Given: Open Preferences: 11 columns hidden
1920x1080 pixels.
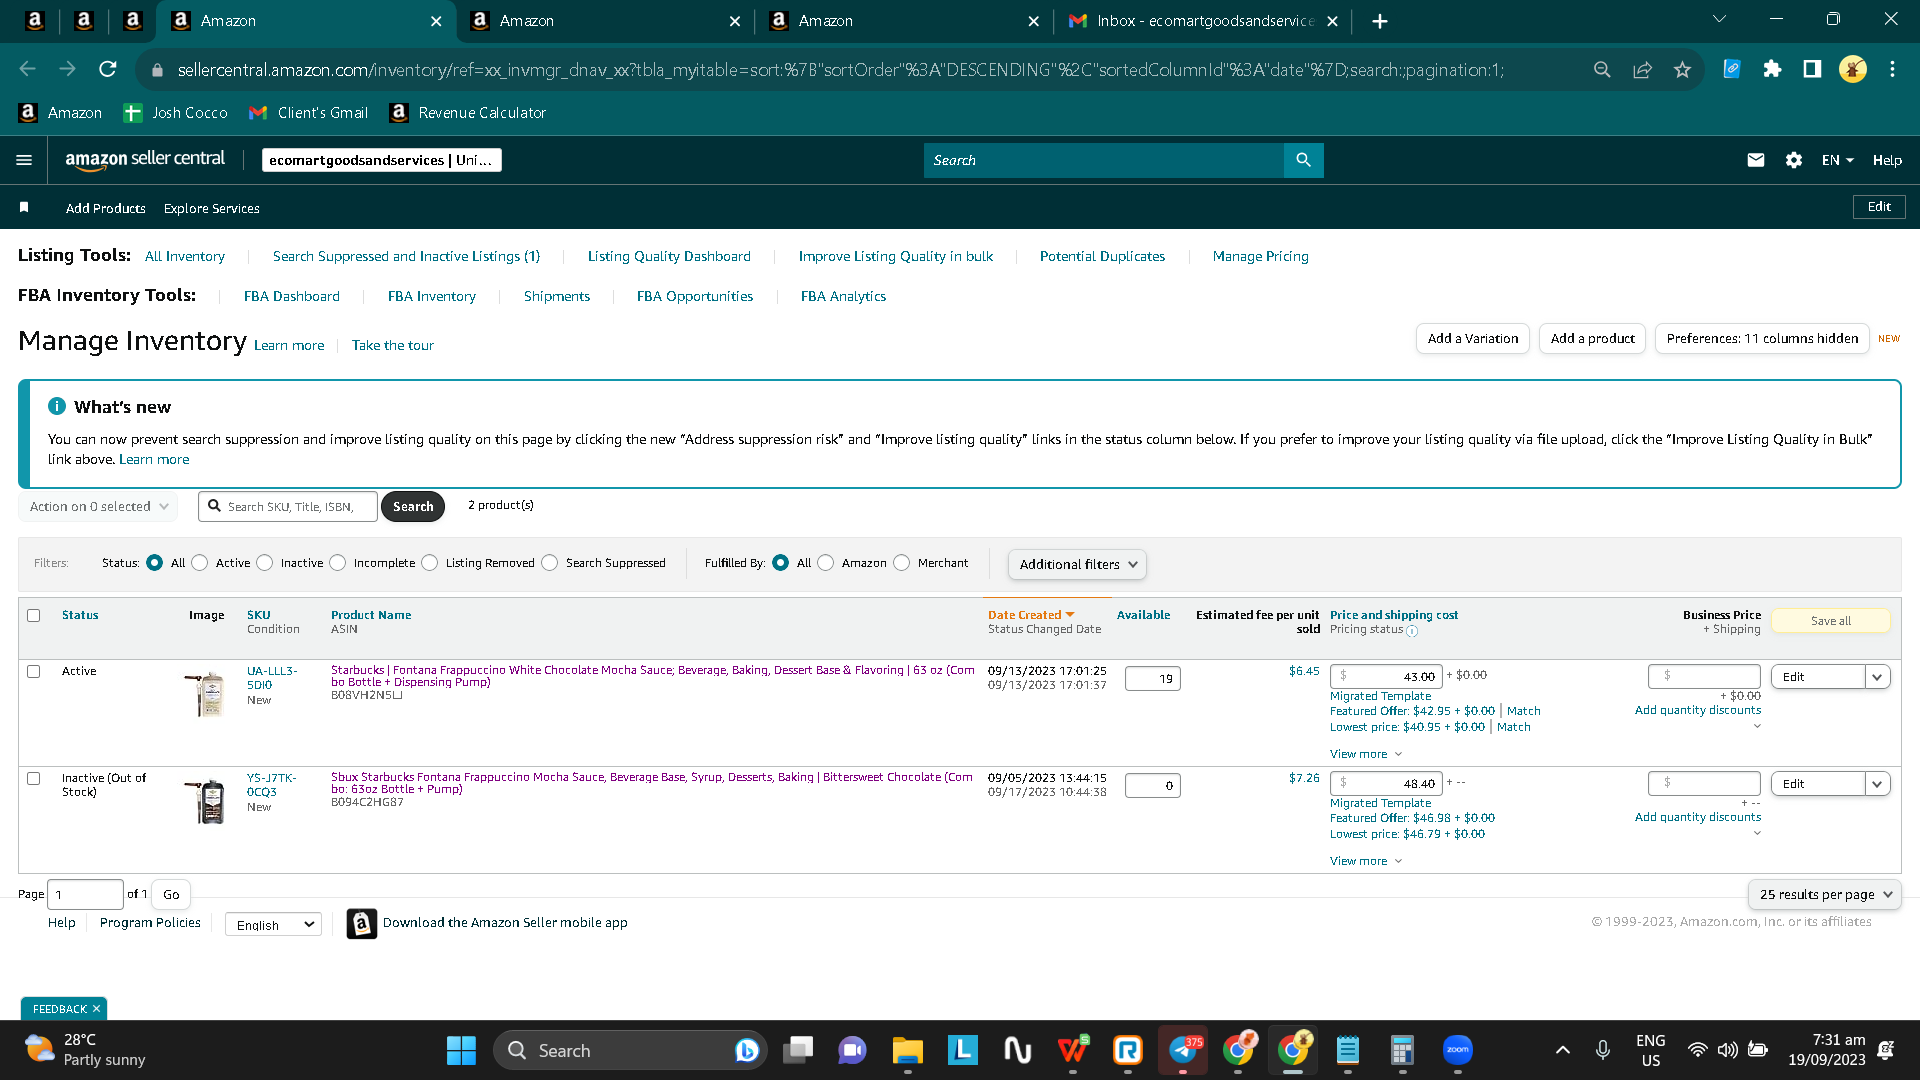Looking at the screenshot, I should click(1762, 339).
